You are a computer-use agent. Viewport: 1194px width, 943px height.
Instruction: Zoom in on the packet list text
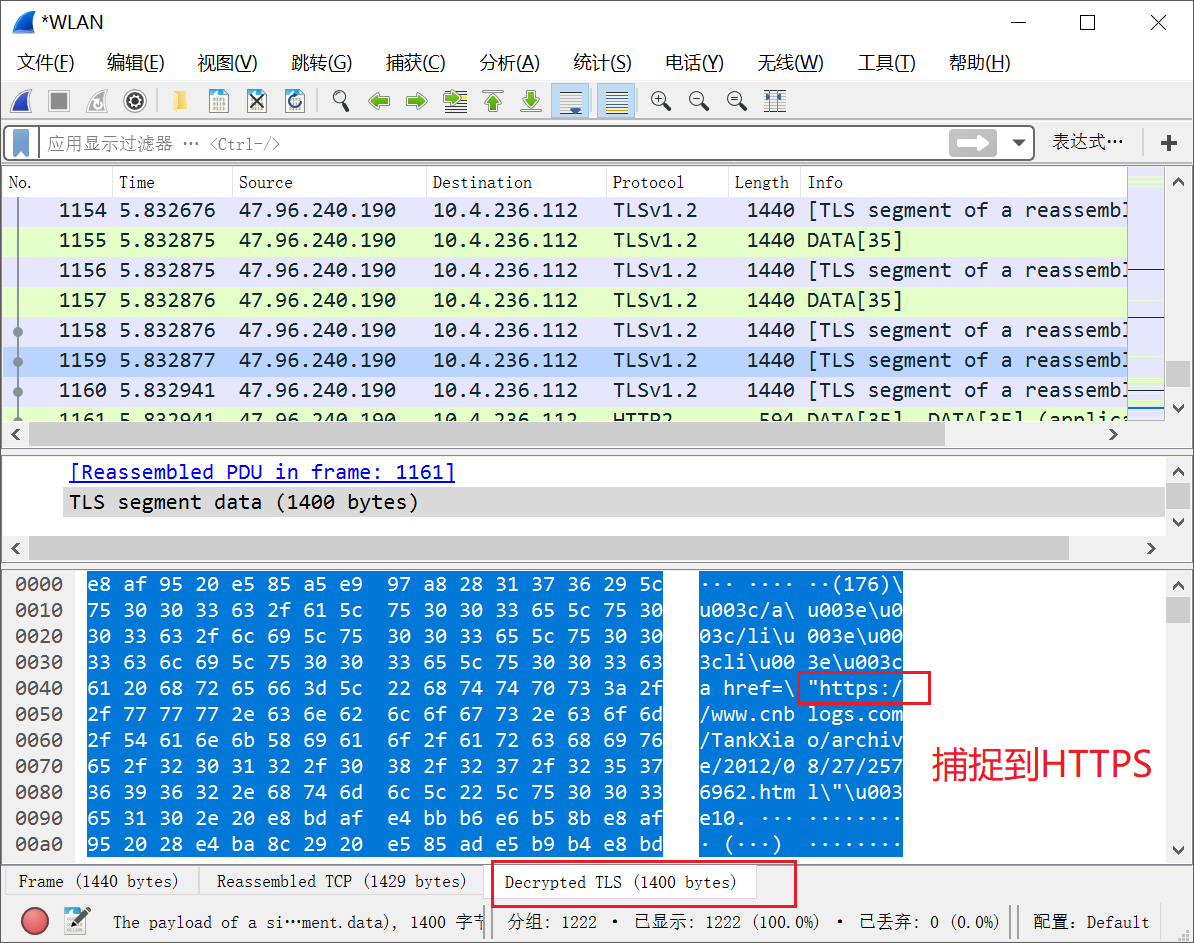click(x=660, y=100)
